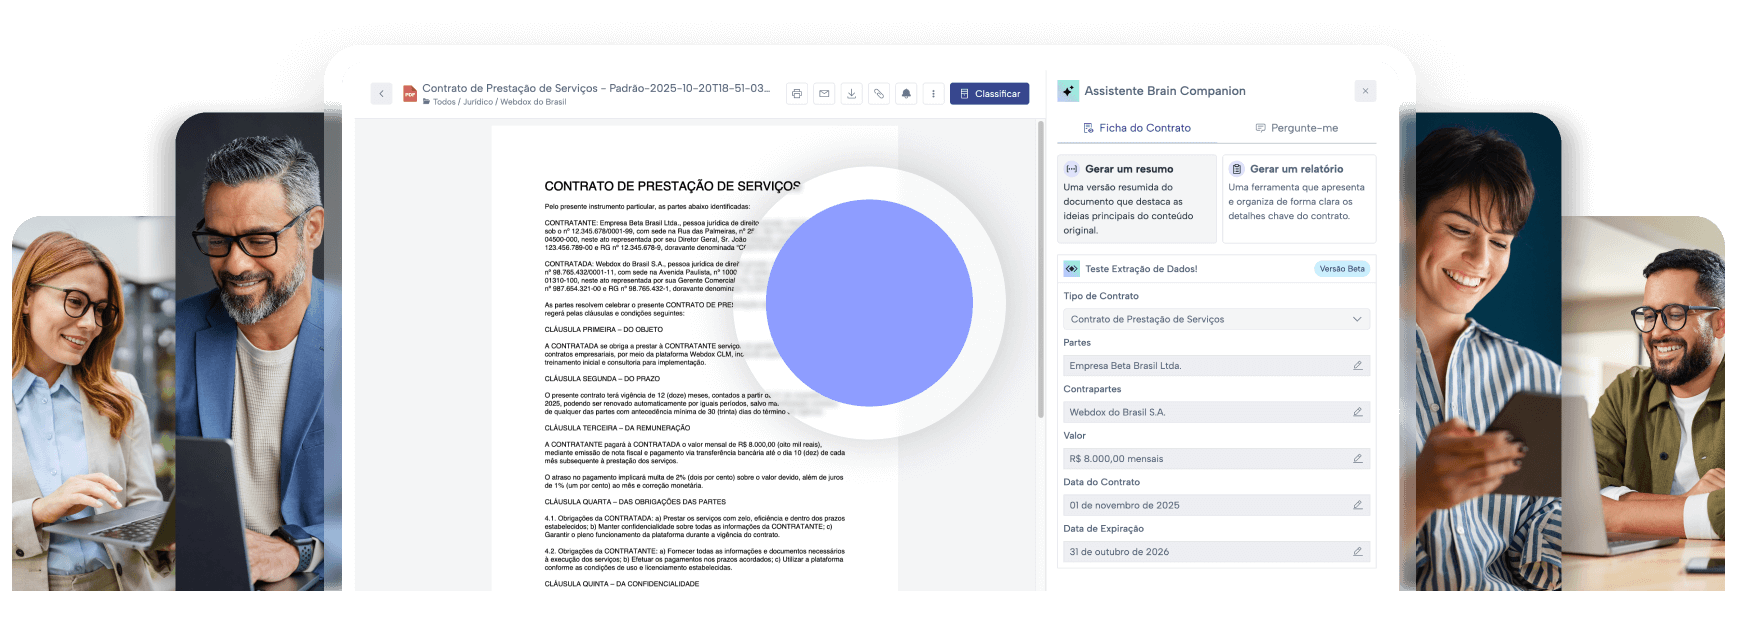The image size is (1739, 636).
Task: Go back using the left chevron button
Action: pyautogui.click(x=381, y=94)
